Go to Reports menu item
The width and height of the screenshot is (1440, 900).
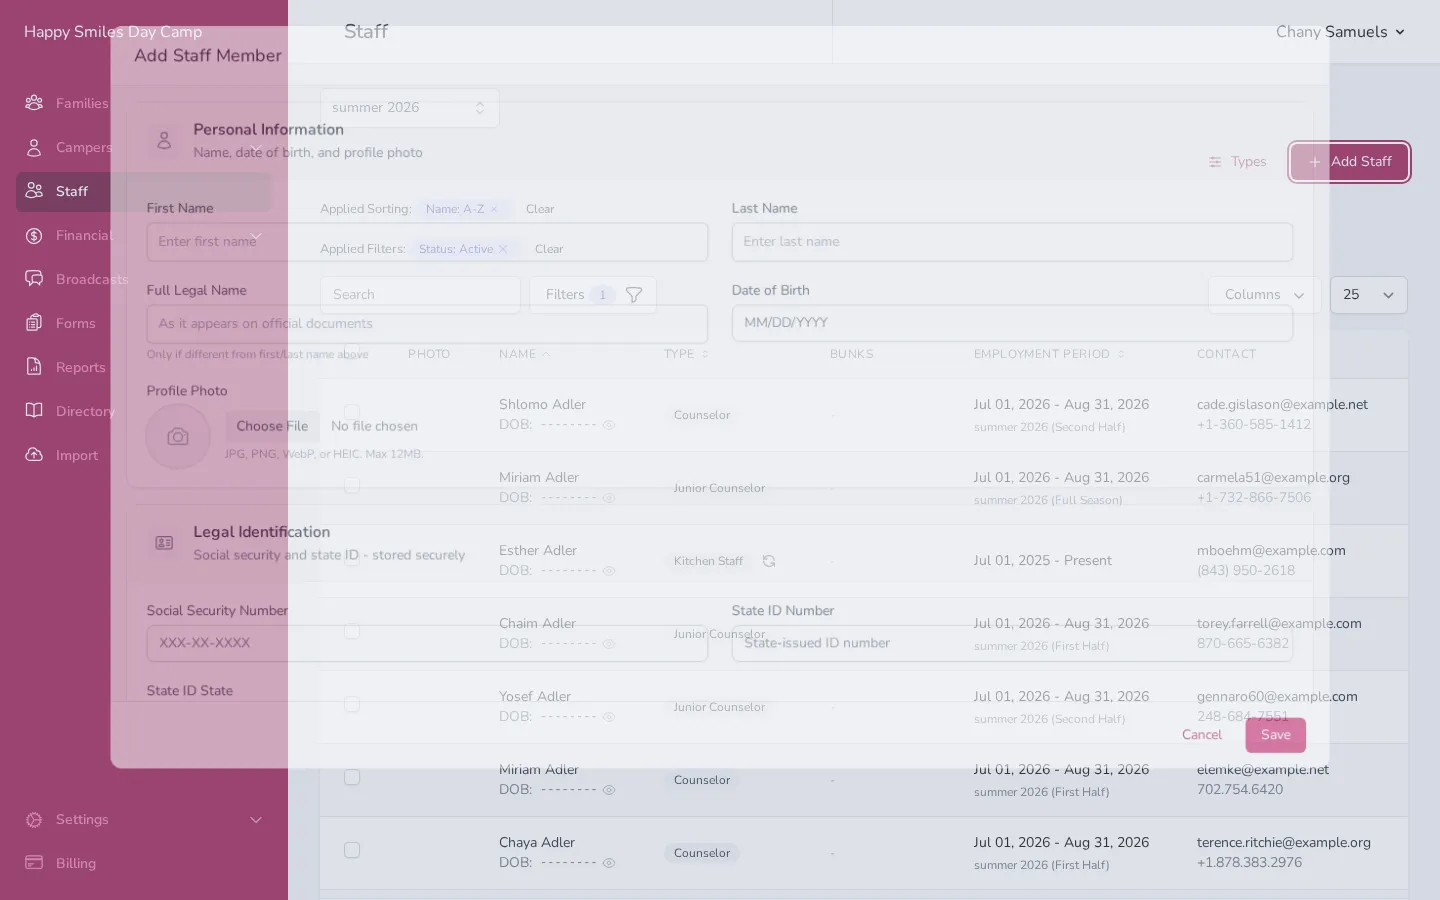click(81, 367)
